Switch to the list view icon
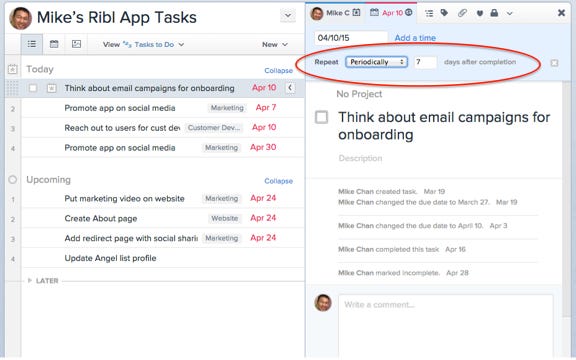 (32, 44)
